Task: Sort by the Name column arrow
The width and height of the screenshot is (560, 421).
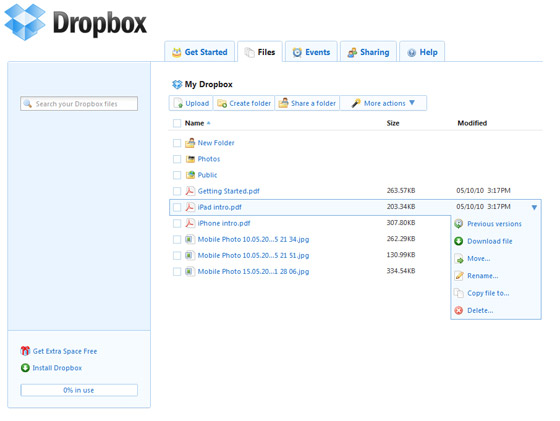Action: tap(209, 123)
